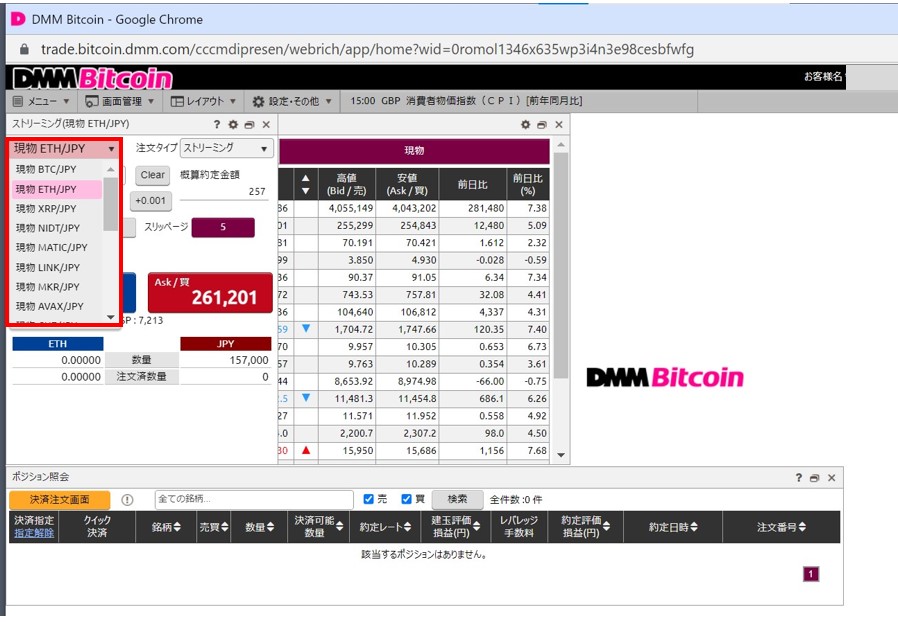The width and height of the screenshot is (898, 622).
Task: Select 現物 MKR/JPY from the list
Action: pos(57,287)
